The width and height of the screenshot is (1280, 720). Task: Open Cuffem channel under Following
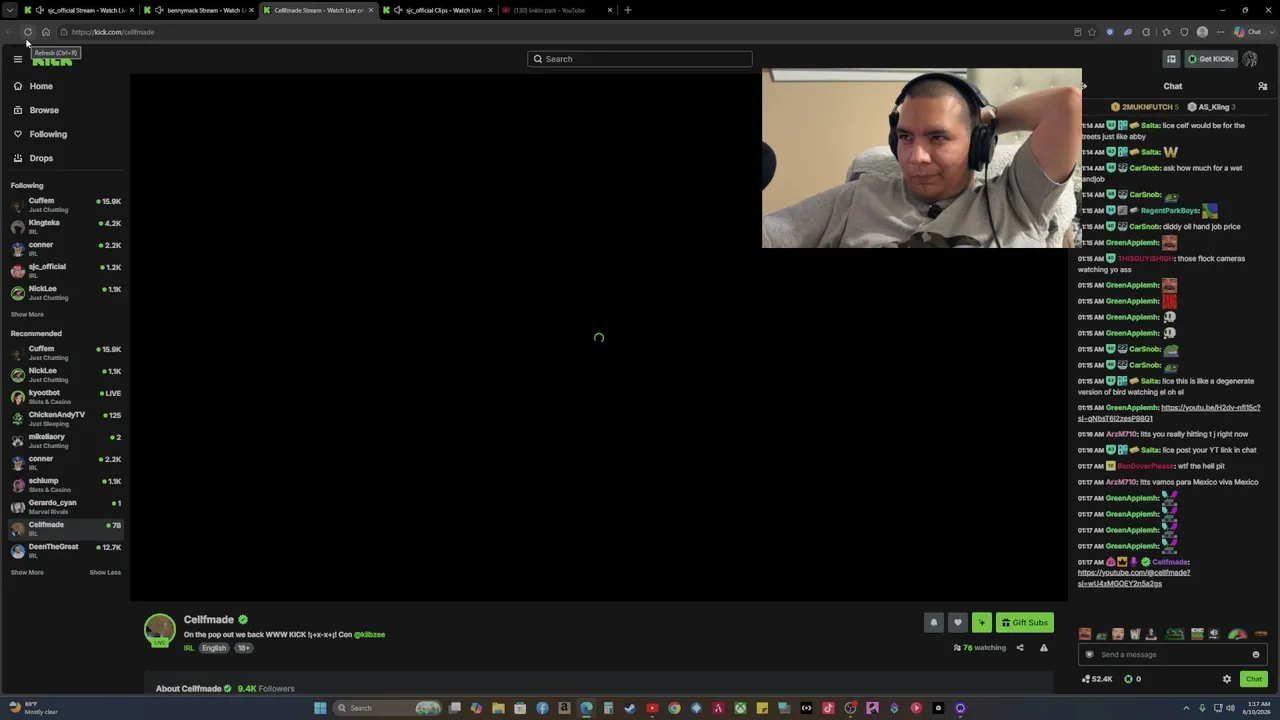65,205
